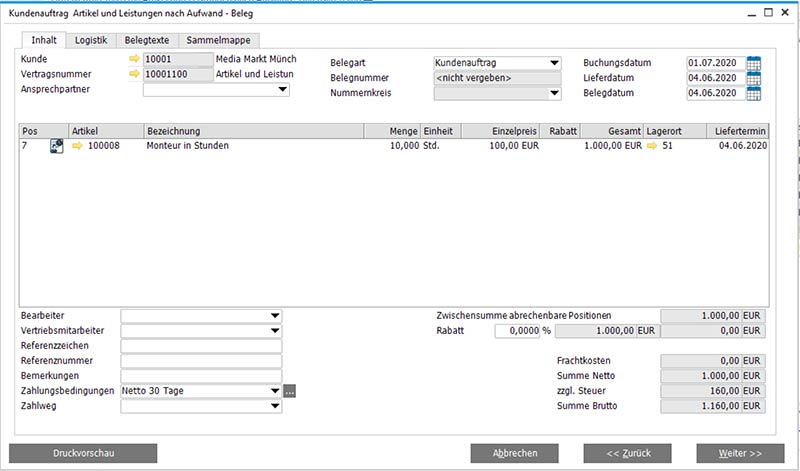Viewport: 800px width, 471px height.
Task: Switch to the Logistik tab
Action: pos(91,40)
